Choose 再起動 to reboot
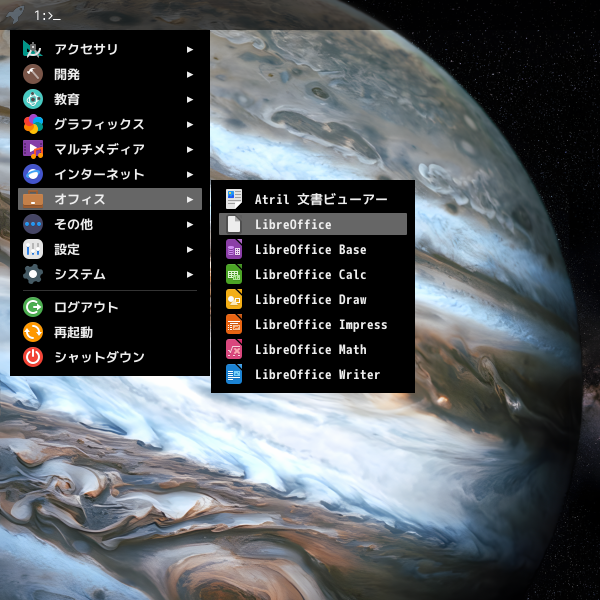600x600 pixels. click(x=110, y=332)
